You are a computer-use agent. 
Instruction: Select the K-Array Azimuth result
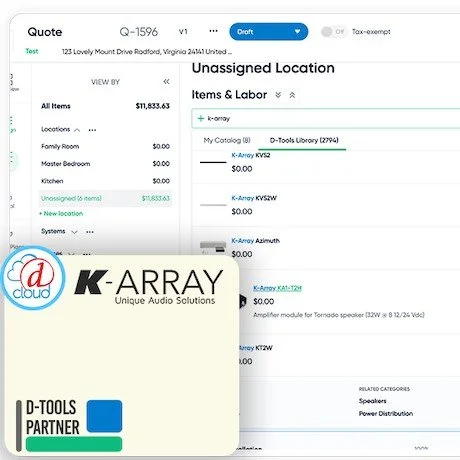tap(255, 241)
